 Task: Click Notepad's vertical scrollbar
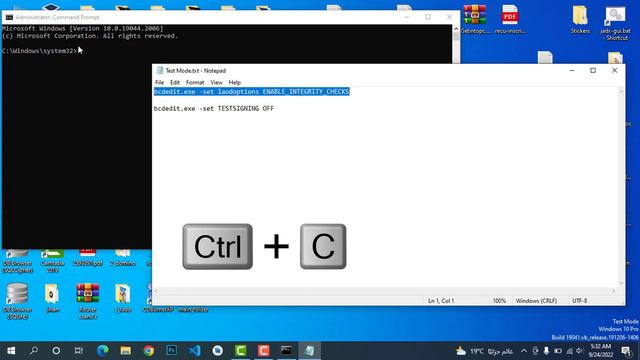621,187
